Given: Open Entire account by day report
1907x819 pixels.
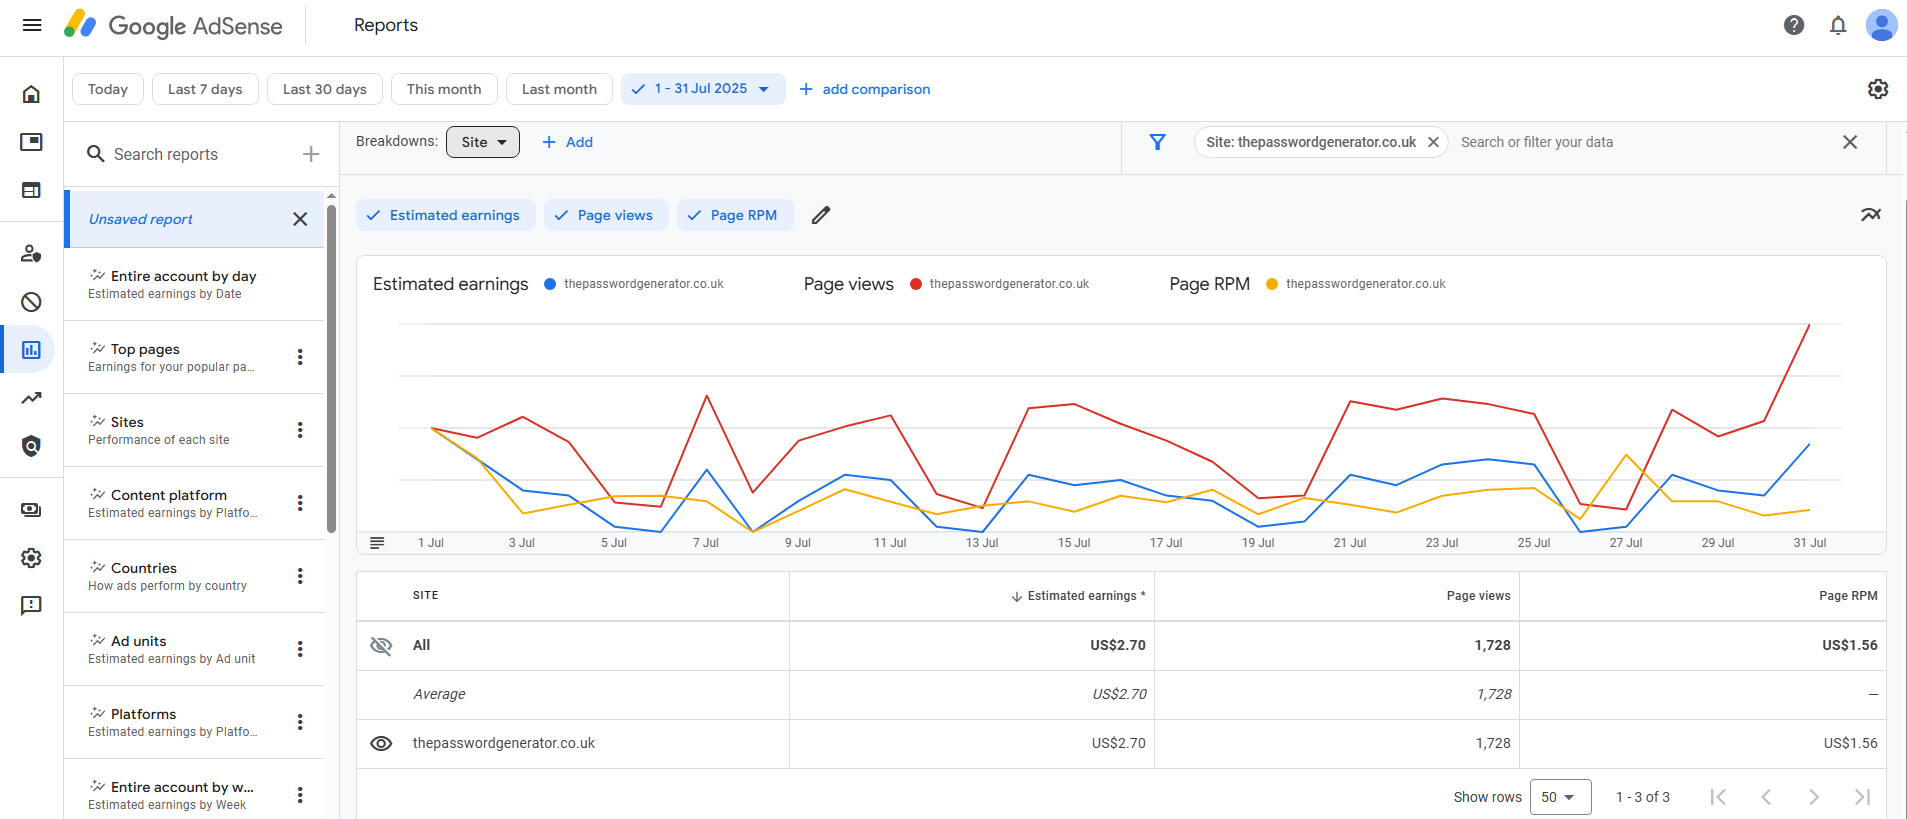Looking at the screenshot, I should [194, 284].
